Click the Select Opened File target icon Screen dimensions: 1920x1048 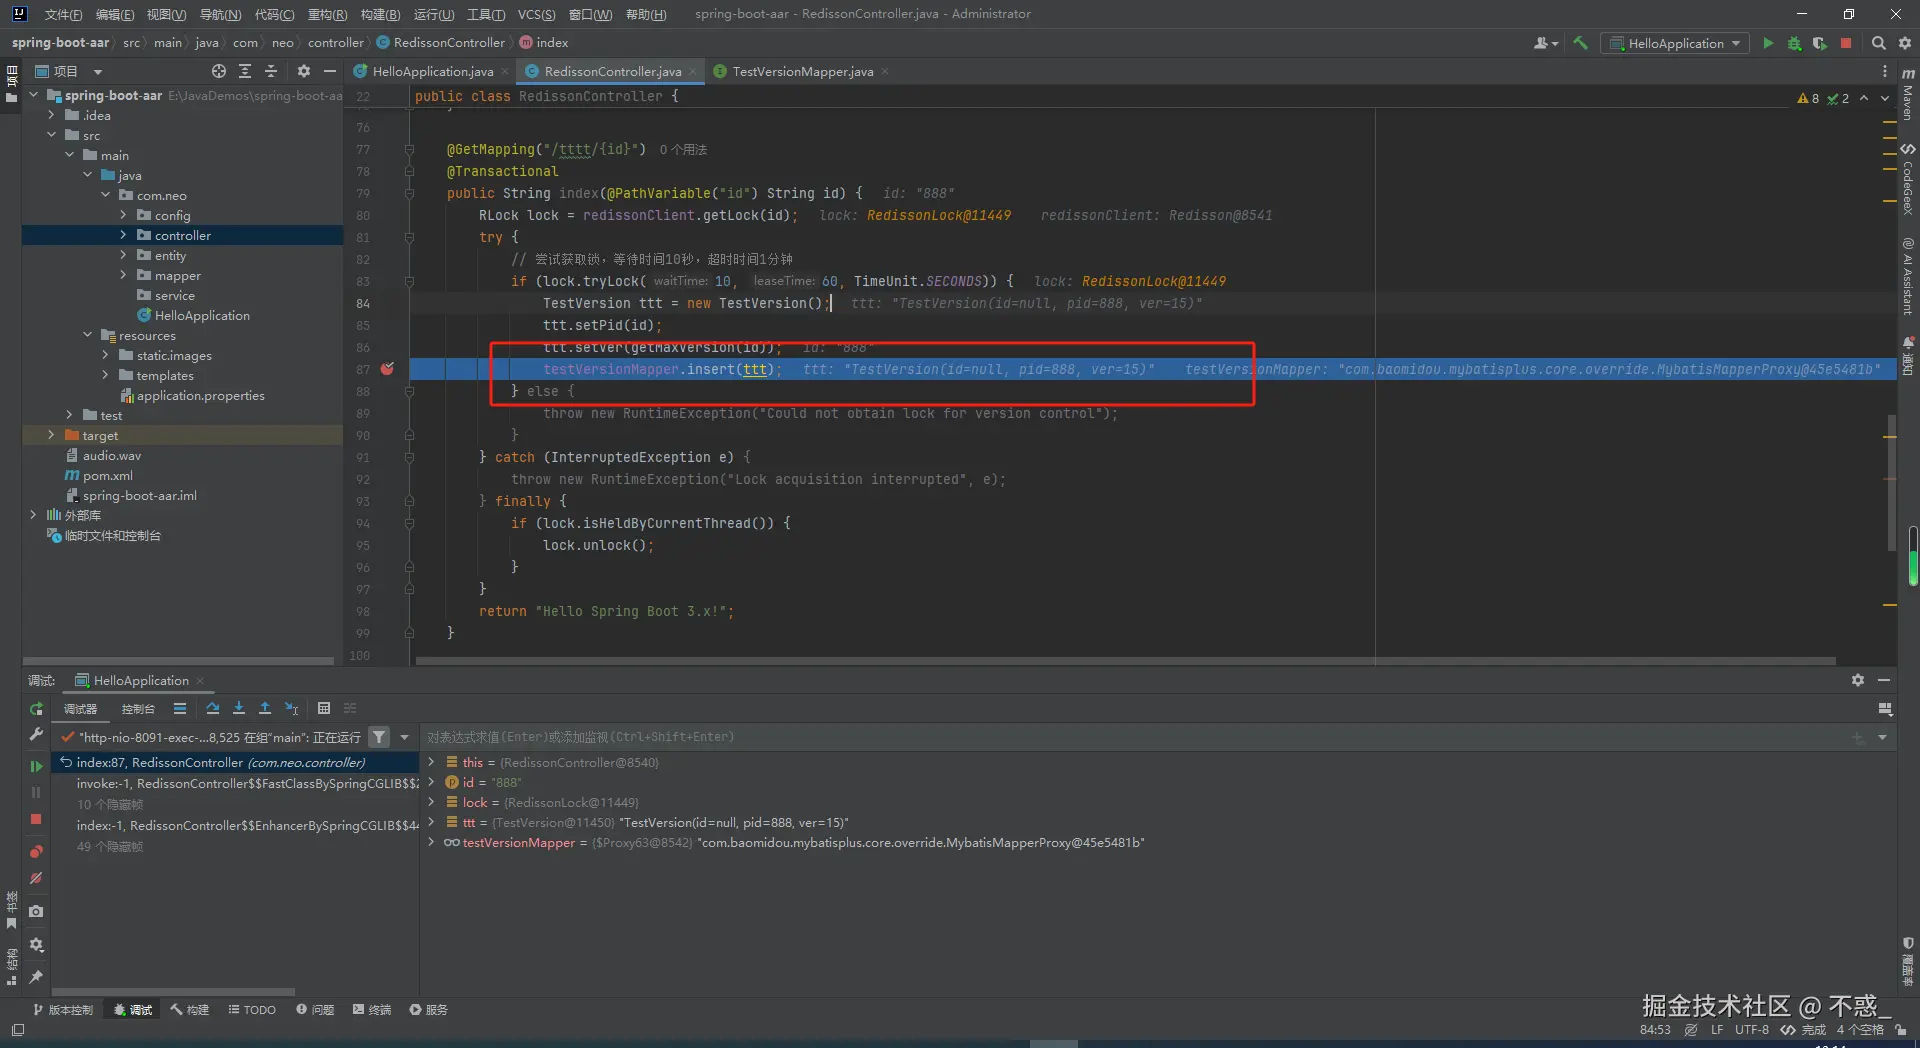coord(219,71)
